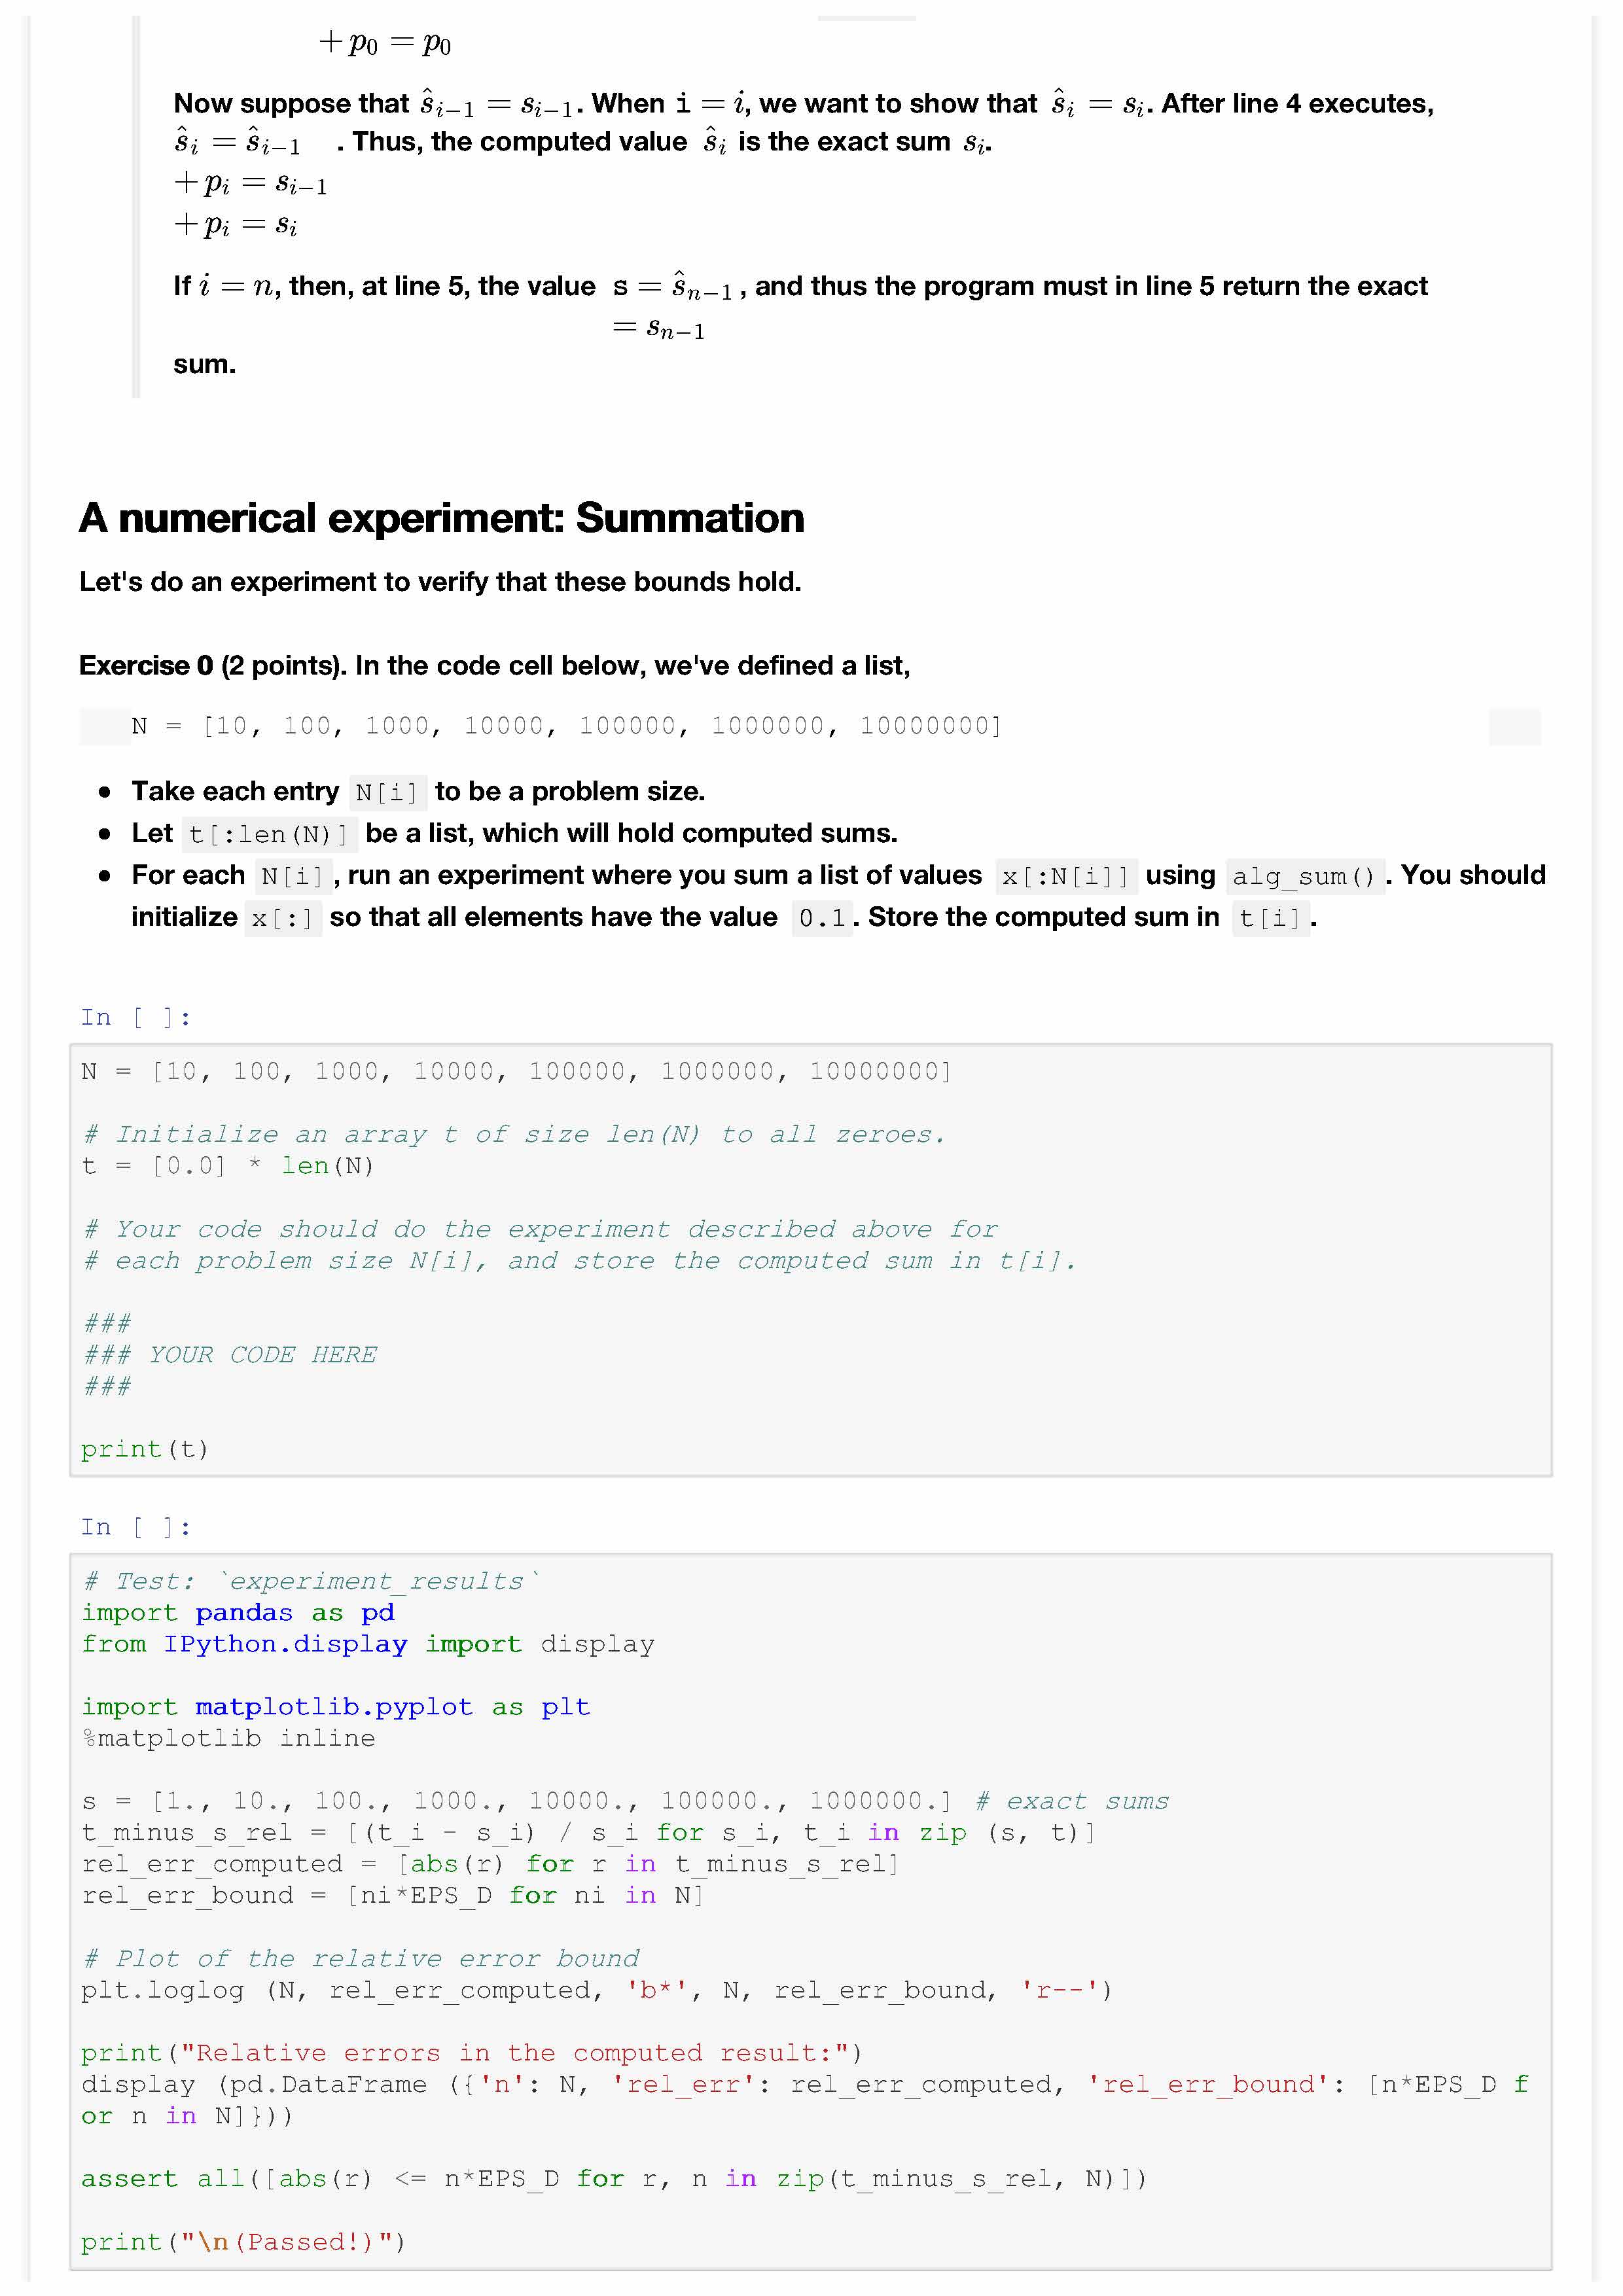Viewport: 1623px width, 2296px height.
Task: Click the N list shown in the markdown block
Action: pos(566,726)
